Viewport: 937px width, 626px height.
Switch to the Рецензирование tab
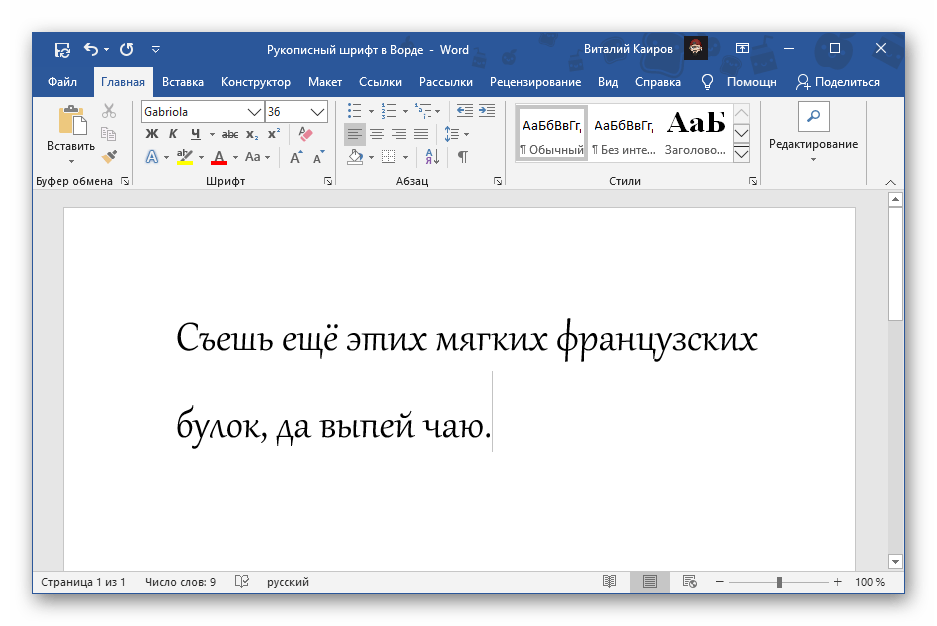pyautogui.click(x=535, y=82)
